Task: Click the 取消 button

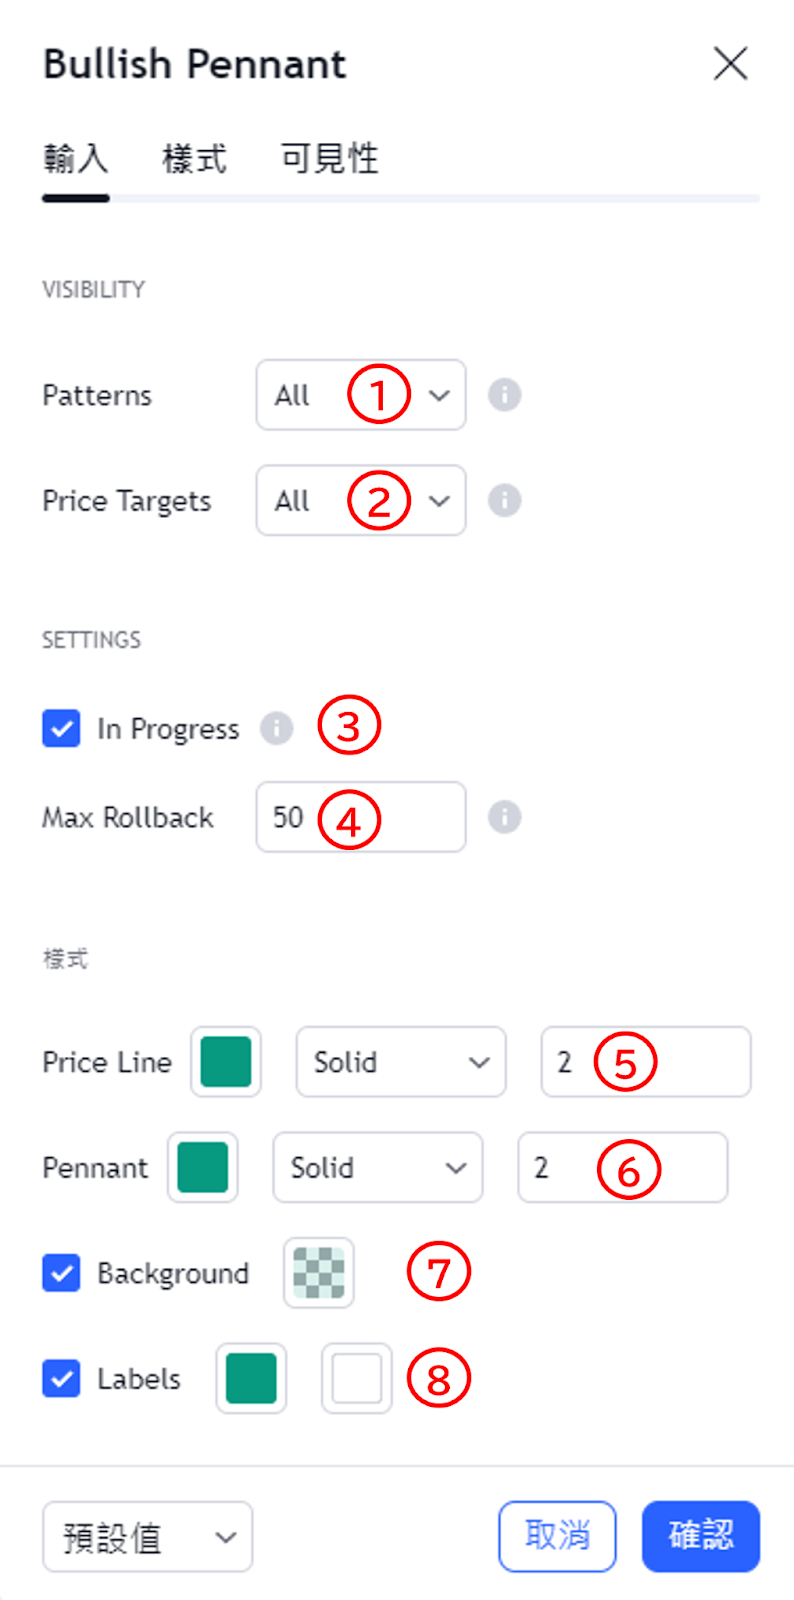Action: coord(557,1536)
